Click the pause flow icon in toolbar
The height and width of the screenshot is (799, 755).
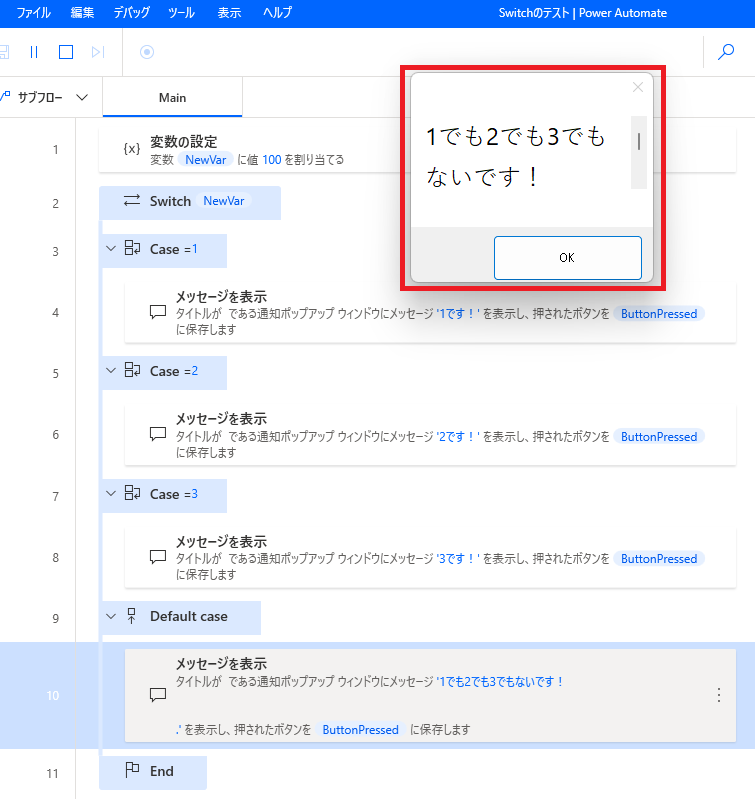[x=33, y=52]
